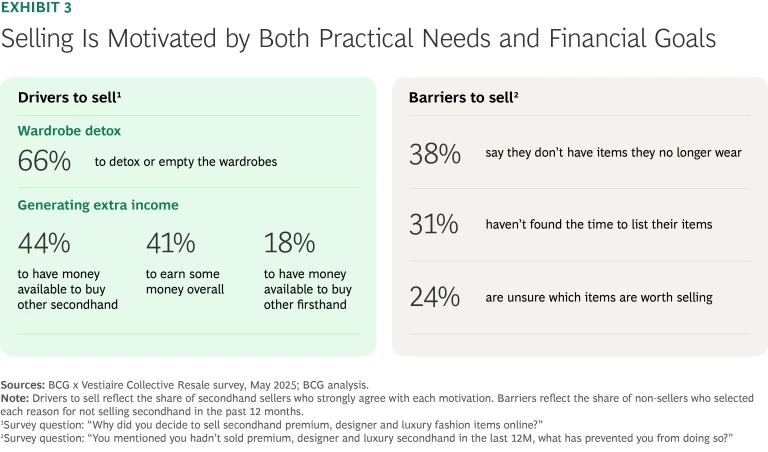The image size is (768, 452).
Task: Select 'haven't found the time to list' text
Action: (600, 225)
